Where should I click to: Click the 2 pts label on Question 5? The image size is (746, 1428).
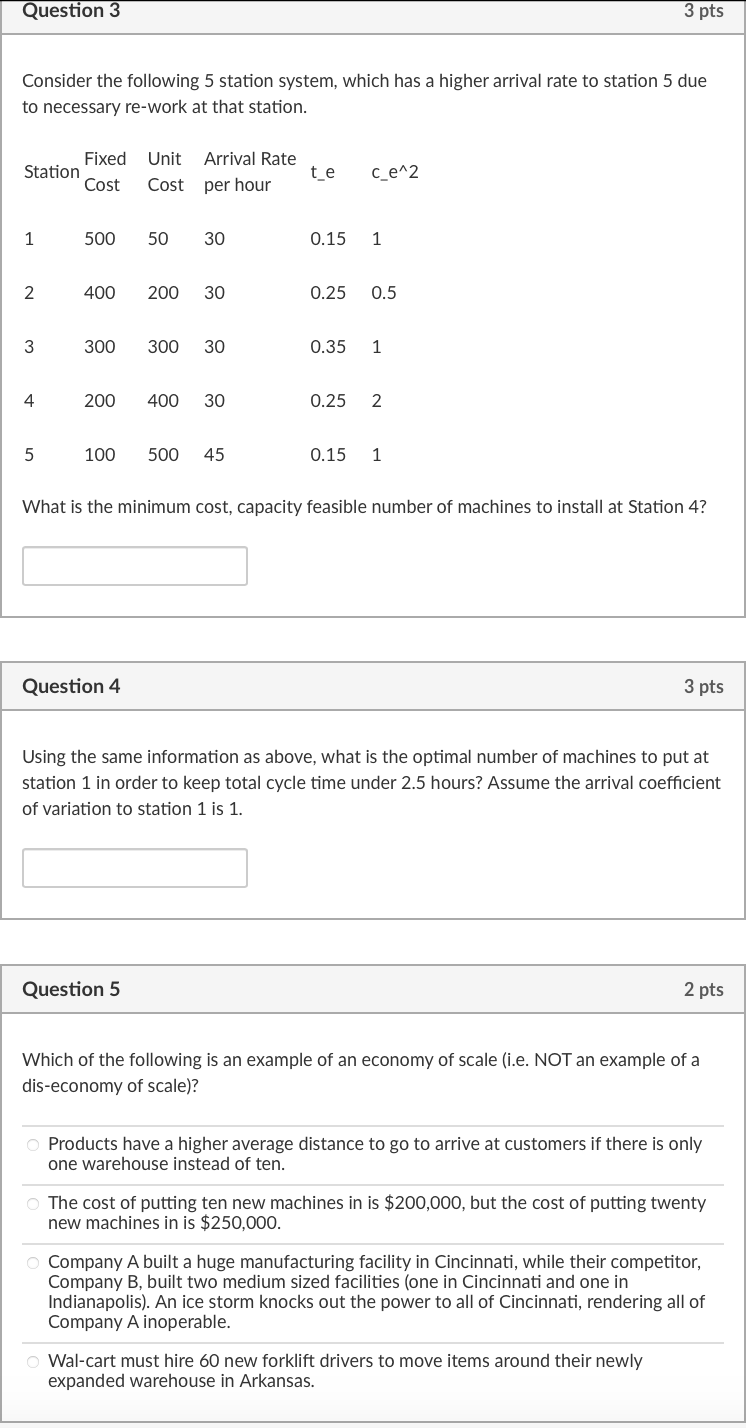pos(704,988)
